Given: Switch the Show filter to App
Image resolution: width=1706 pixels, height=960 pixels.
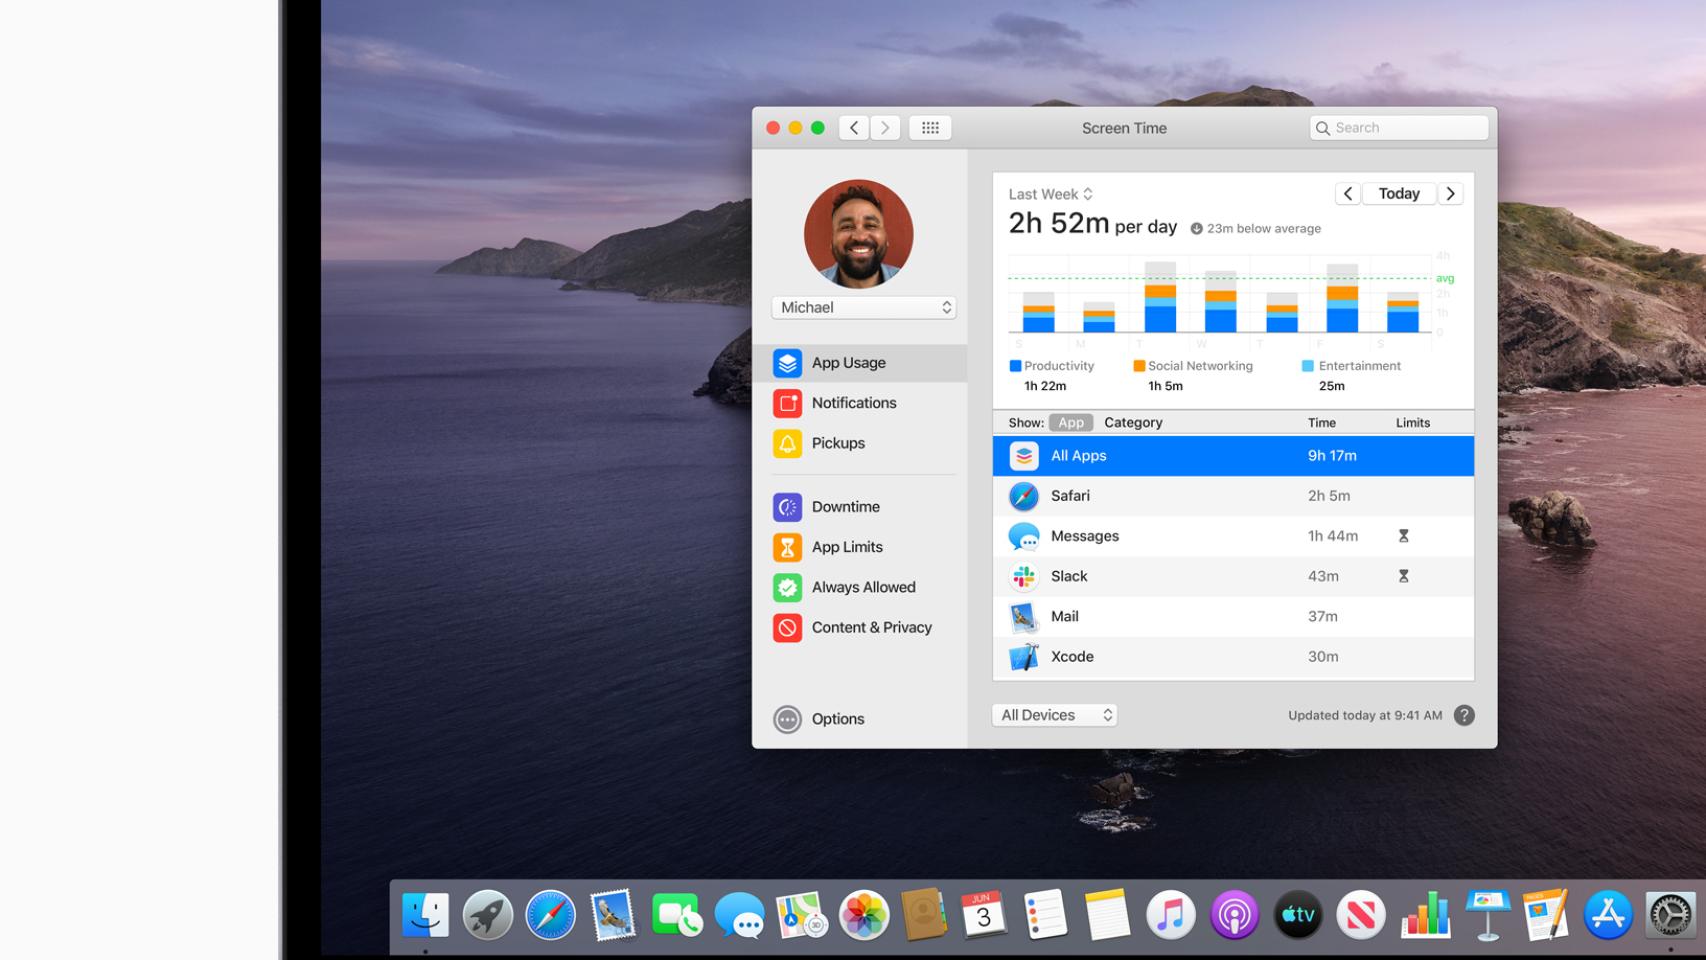Looking at the screenshot, I should pos(1070,423).
